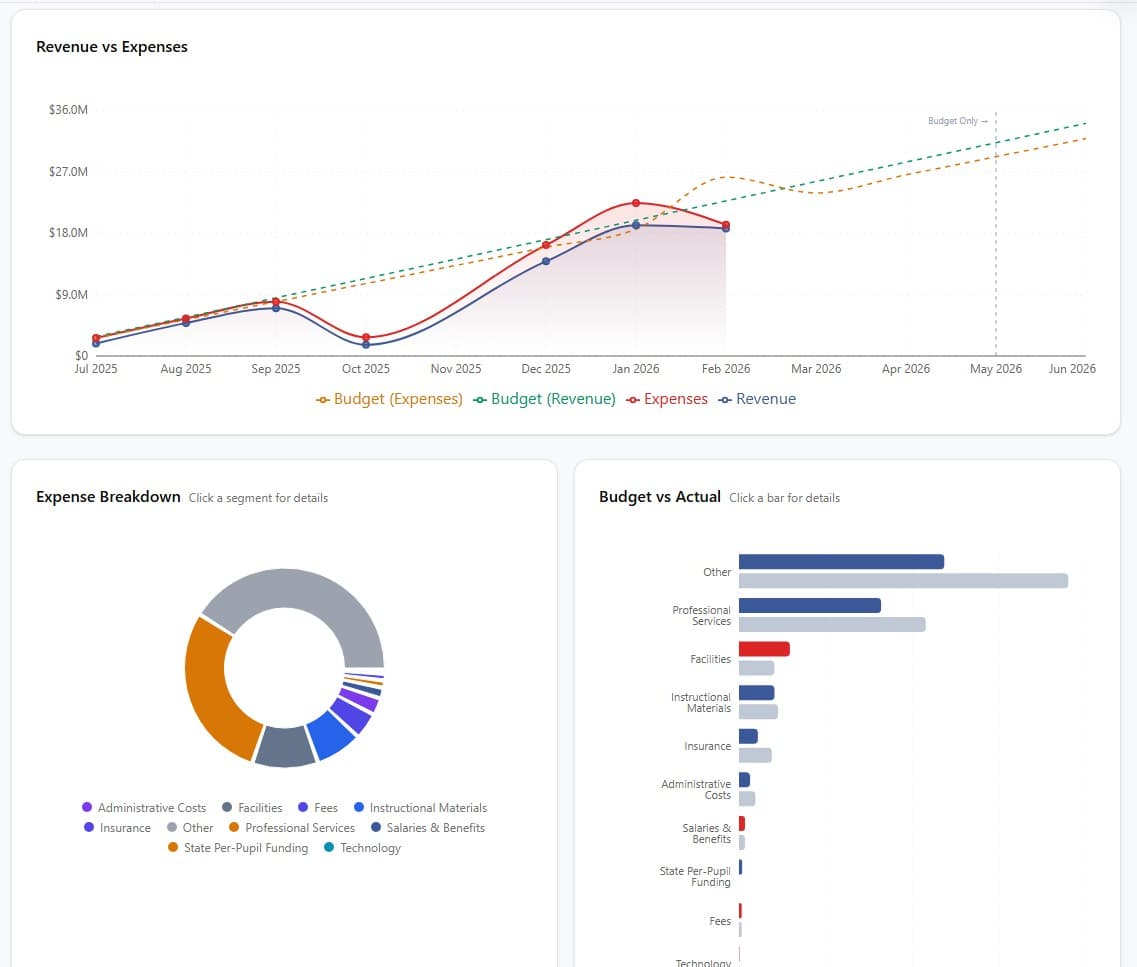This screenshot has width=1137, height=967.
Task: Click the blue Administrative Costs actual bar
Action: pos(744,779)
